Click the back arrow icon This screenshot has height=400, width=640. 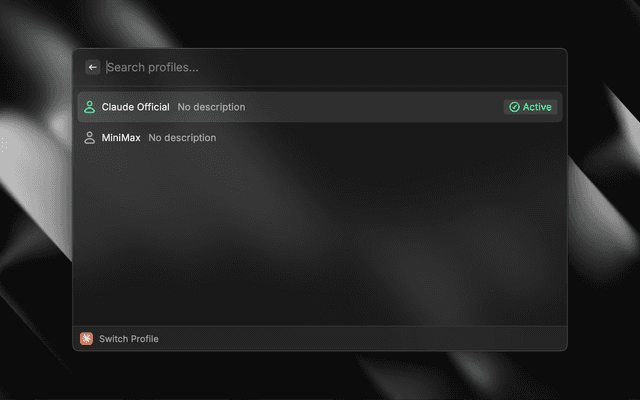[x=93, y=67]
